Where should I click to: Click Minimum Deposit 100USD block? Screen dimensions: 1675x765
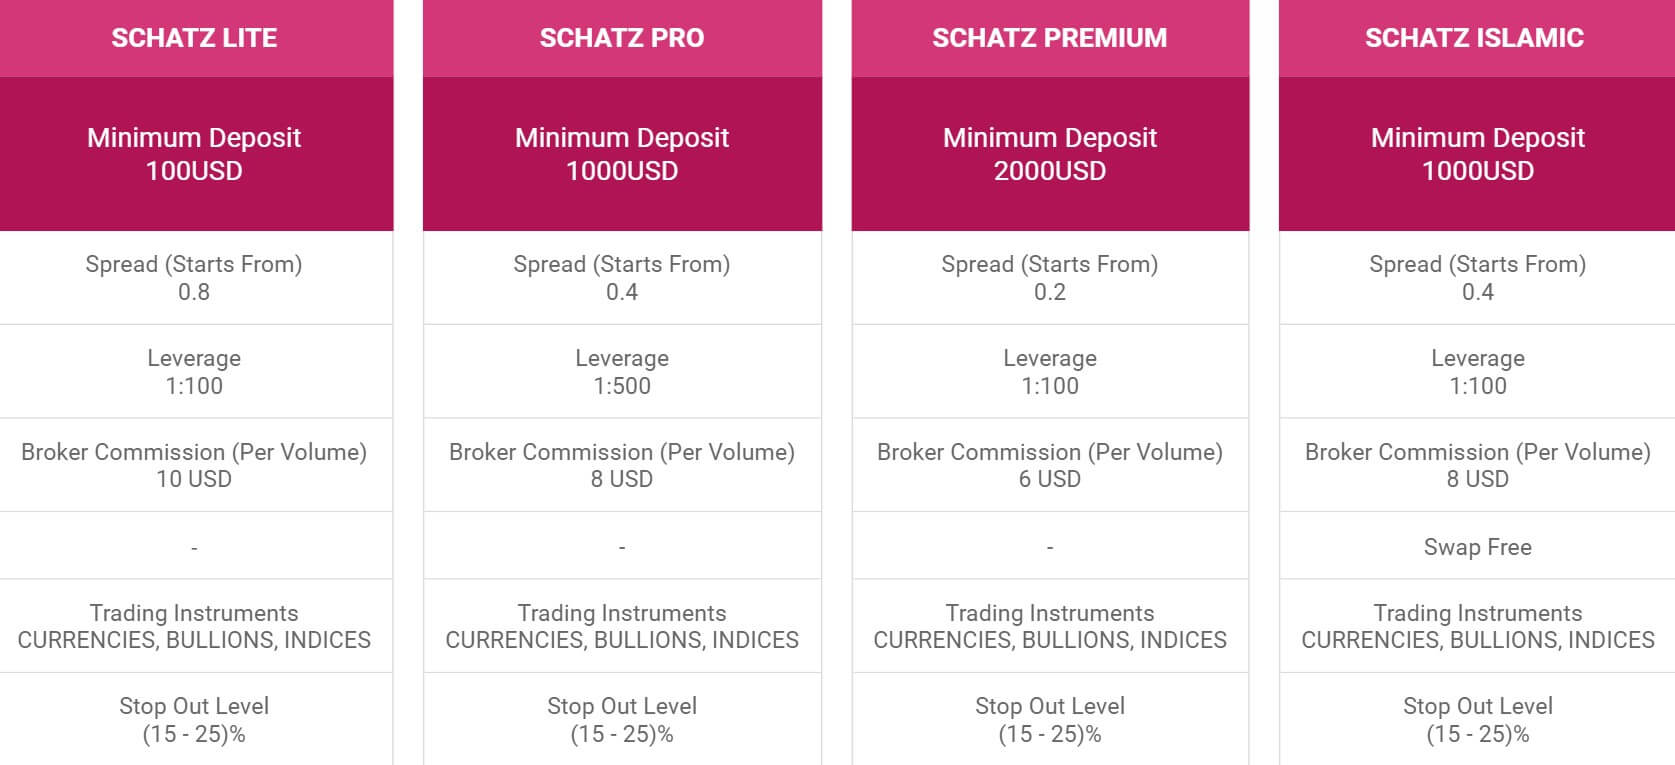[x=196, y=154]
